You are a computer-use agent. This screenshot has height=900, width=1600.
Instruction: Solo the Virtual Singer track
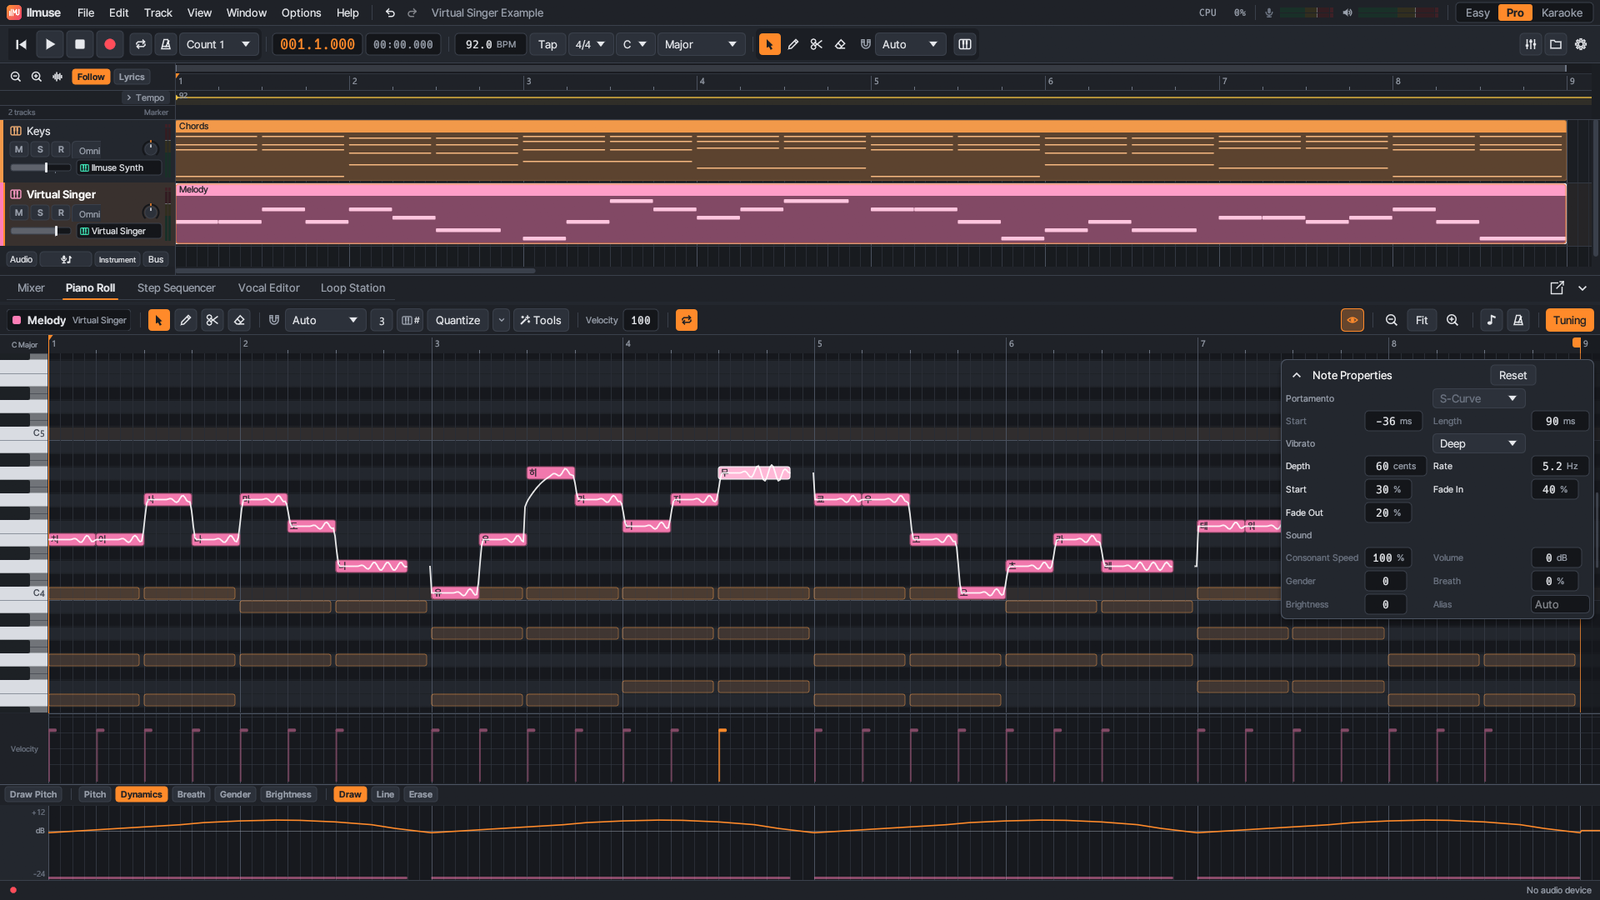coord(40,213)
